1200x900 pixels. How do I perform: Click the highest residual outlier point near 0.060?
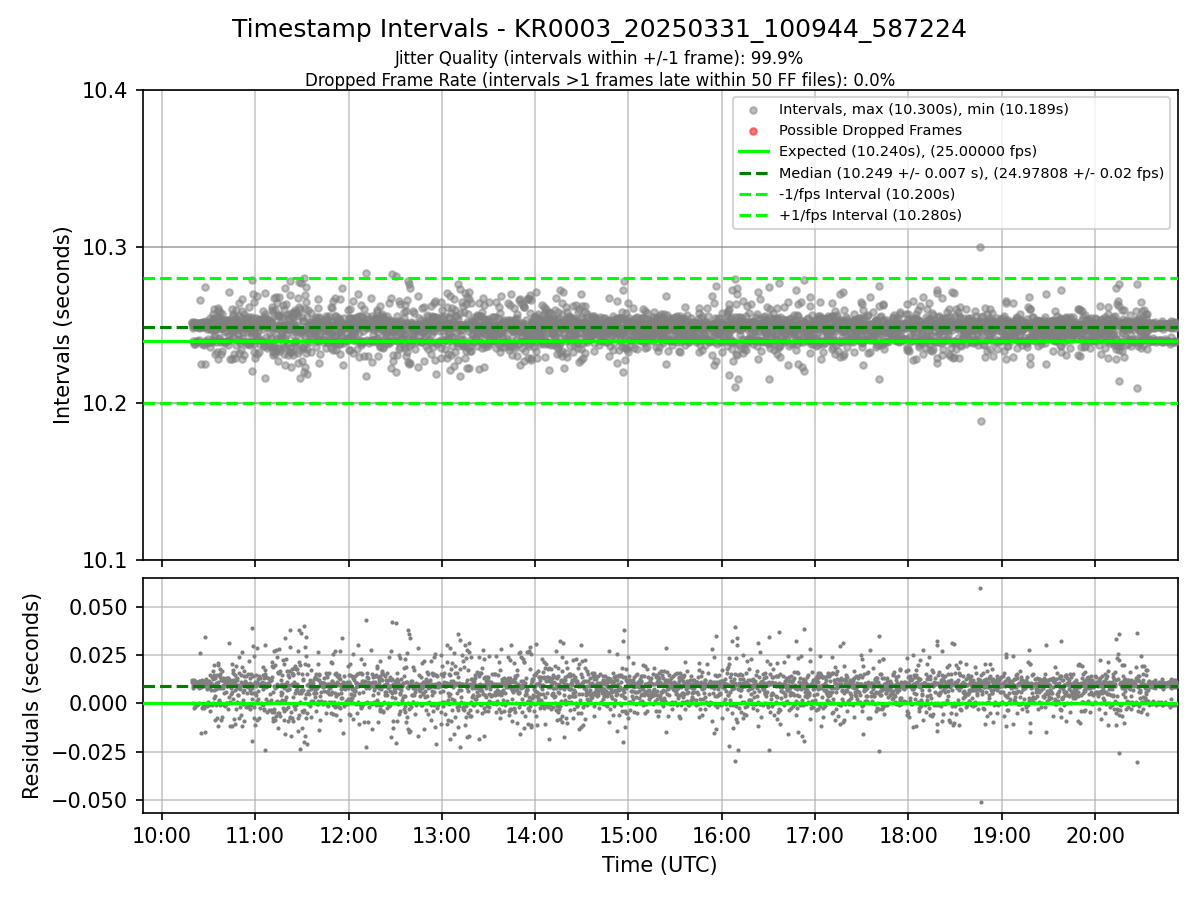[x=980, y=588]
